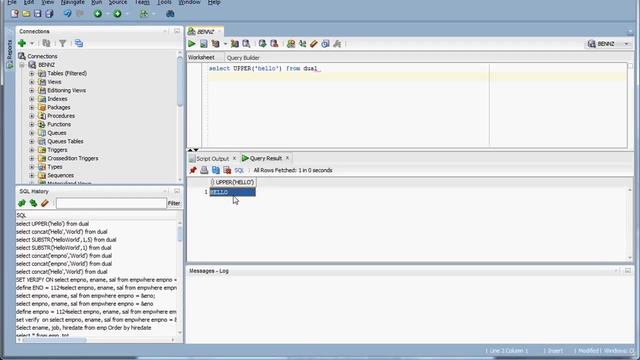Close the Script Output tab
Screen dimensions: 640x360
point(234,158)
